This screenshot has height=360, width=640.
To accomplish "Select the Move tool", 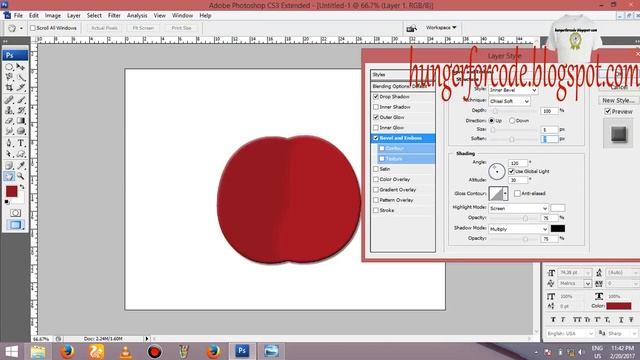I will coord(21,67).
